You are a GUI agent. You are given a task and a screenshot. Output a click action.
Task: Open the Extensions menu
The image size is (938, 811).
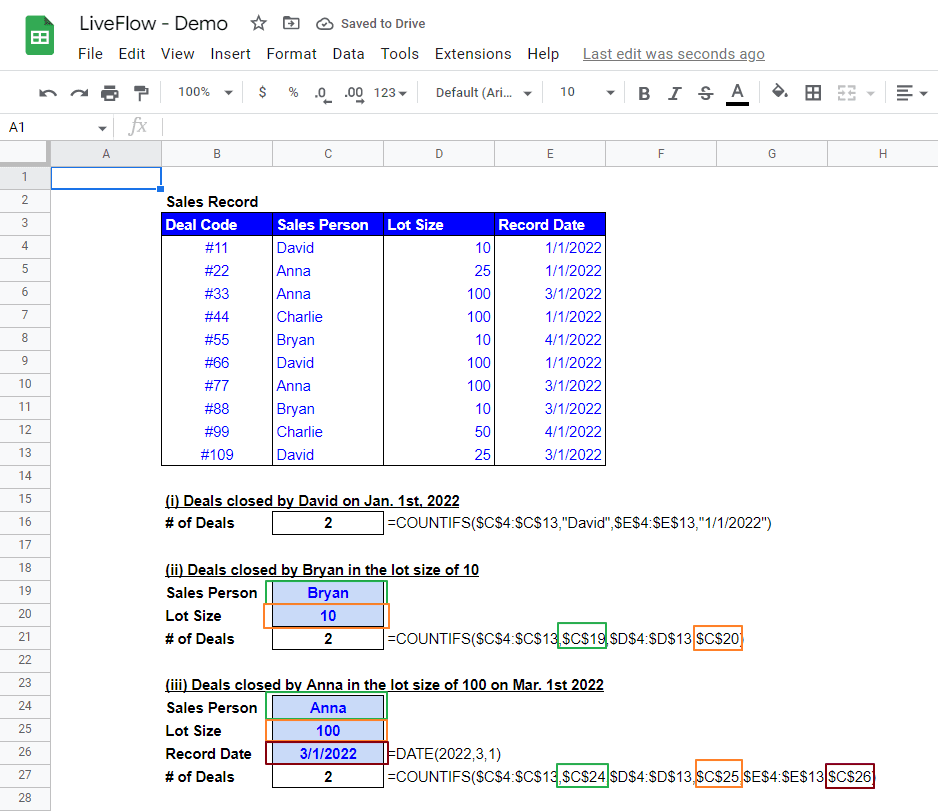473,54
